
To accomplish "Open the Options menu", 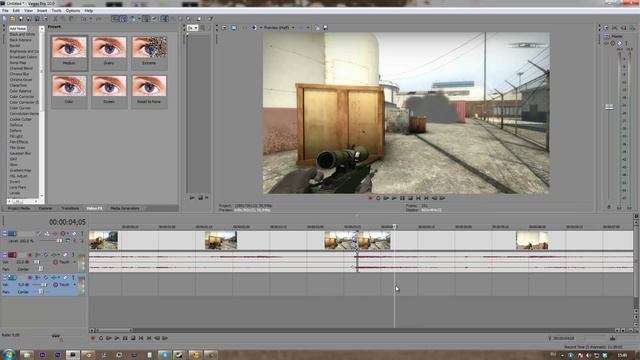I will click(73, 11).
